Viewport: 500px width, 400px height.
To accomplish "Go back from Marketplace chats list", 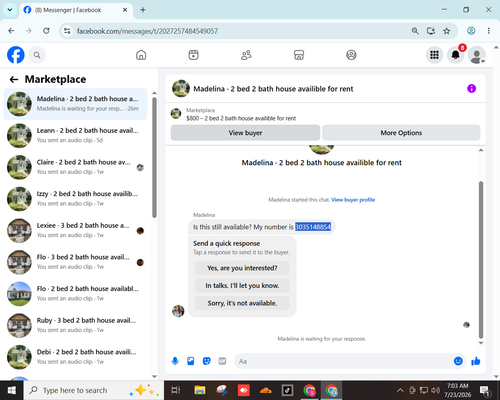I will point(14,79).
